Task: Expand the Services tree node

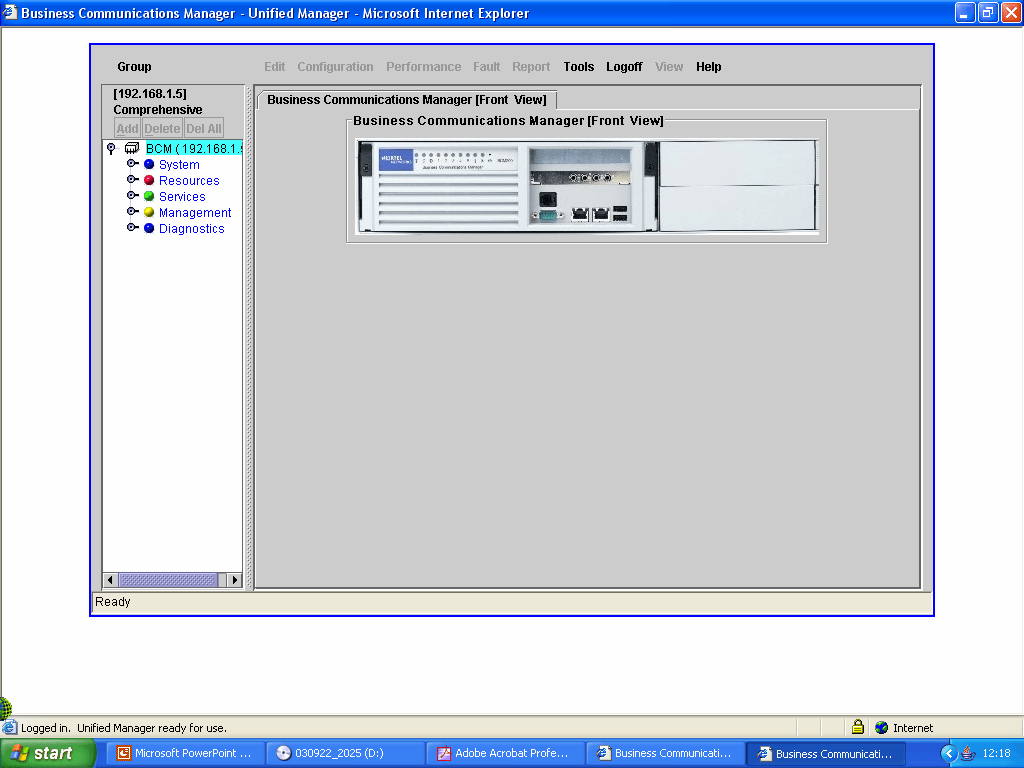Action: pos(132,195)
